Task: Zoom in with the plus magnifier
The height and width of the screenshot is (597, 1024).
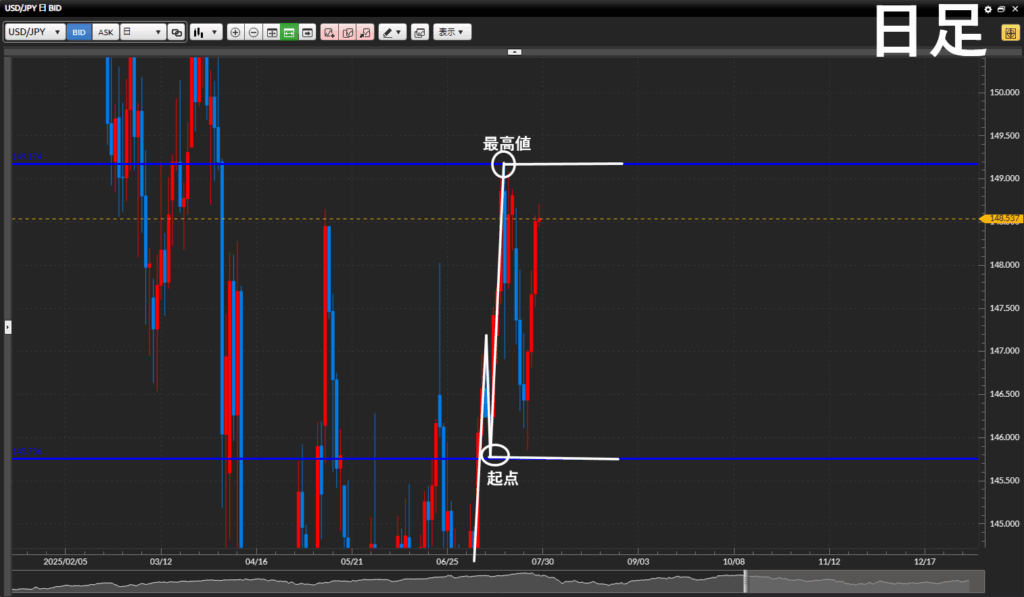Action: tap(236, 32)
